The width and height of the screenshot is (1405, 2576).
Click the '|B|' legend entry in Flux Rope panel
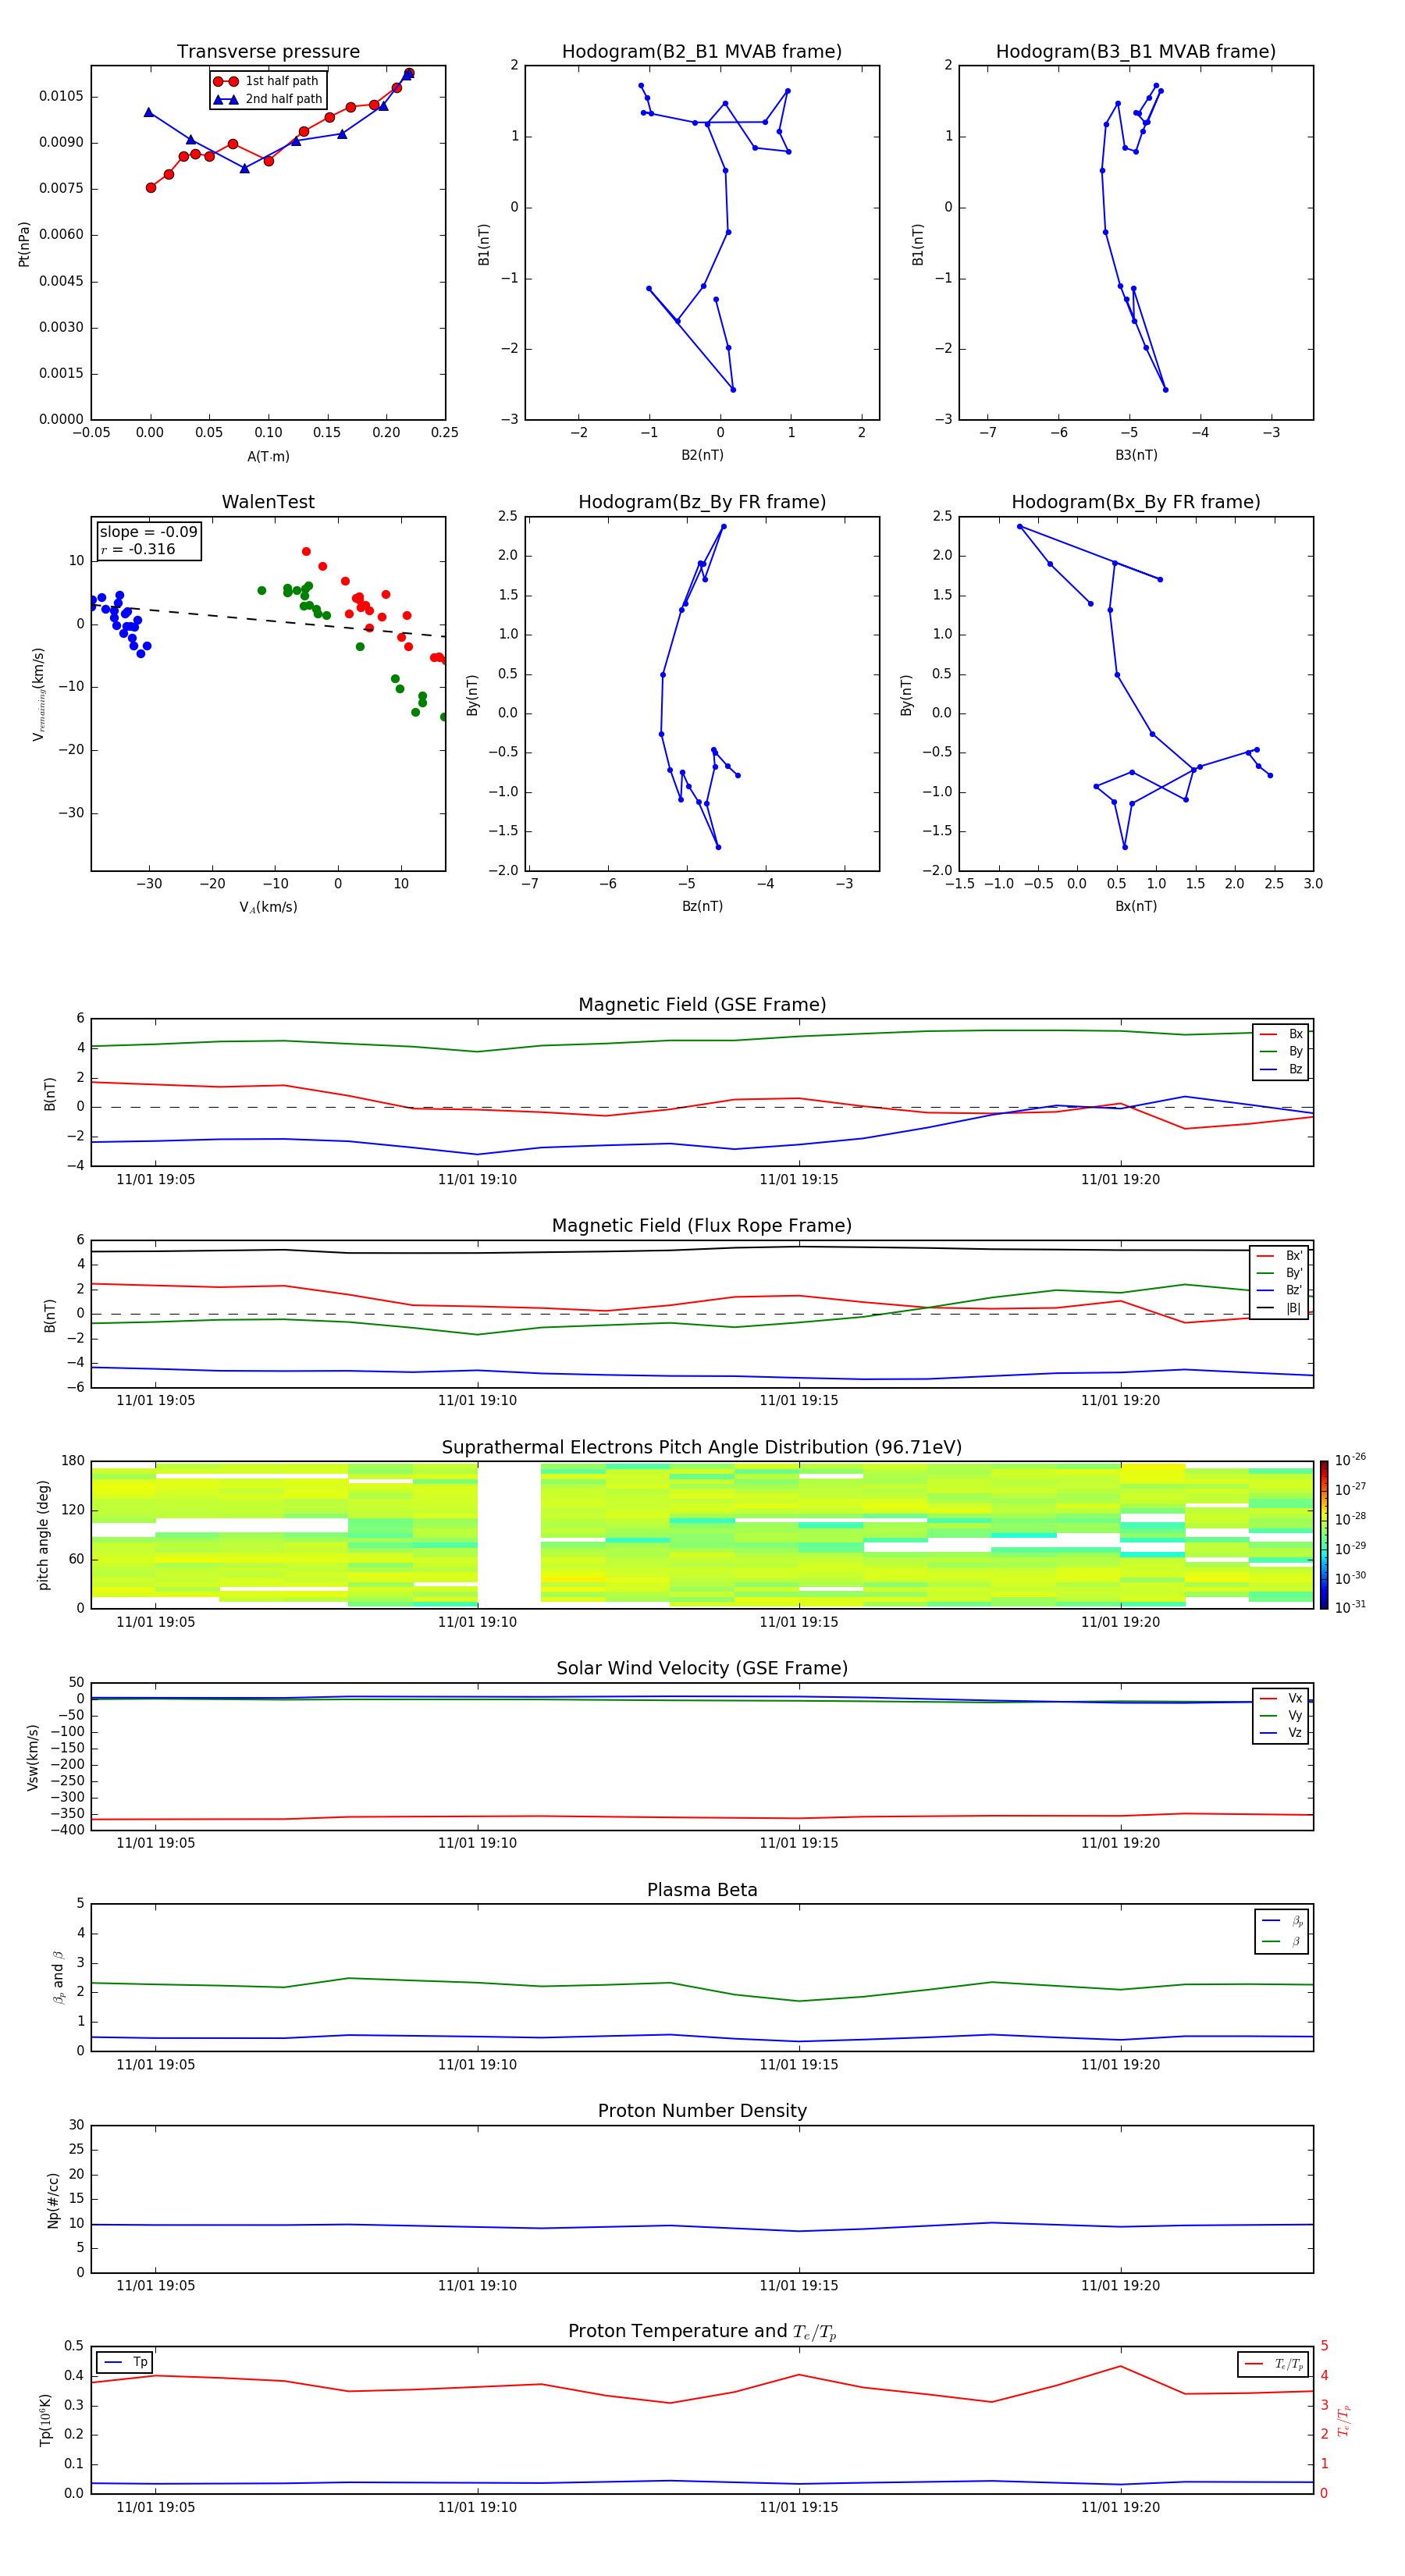(x=1279, y=1308)
